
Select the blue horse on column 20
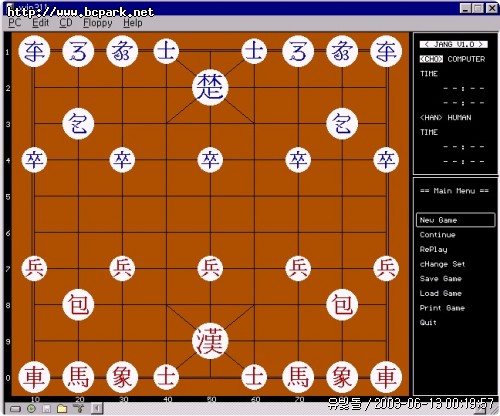[x=78, y=51]
